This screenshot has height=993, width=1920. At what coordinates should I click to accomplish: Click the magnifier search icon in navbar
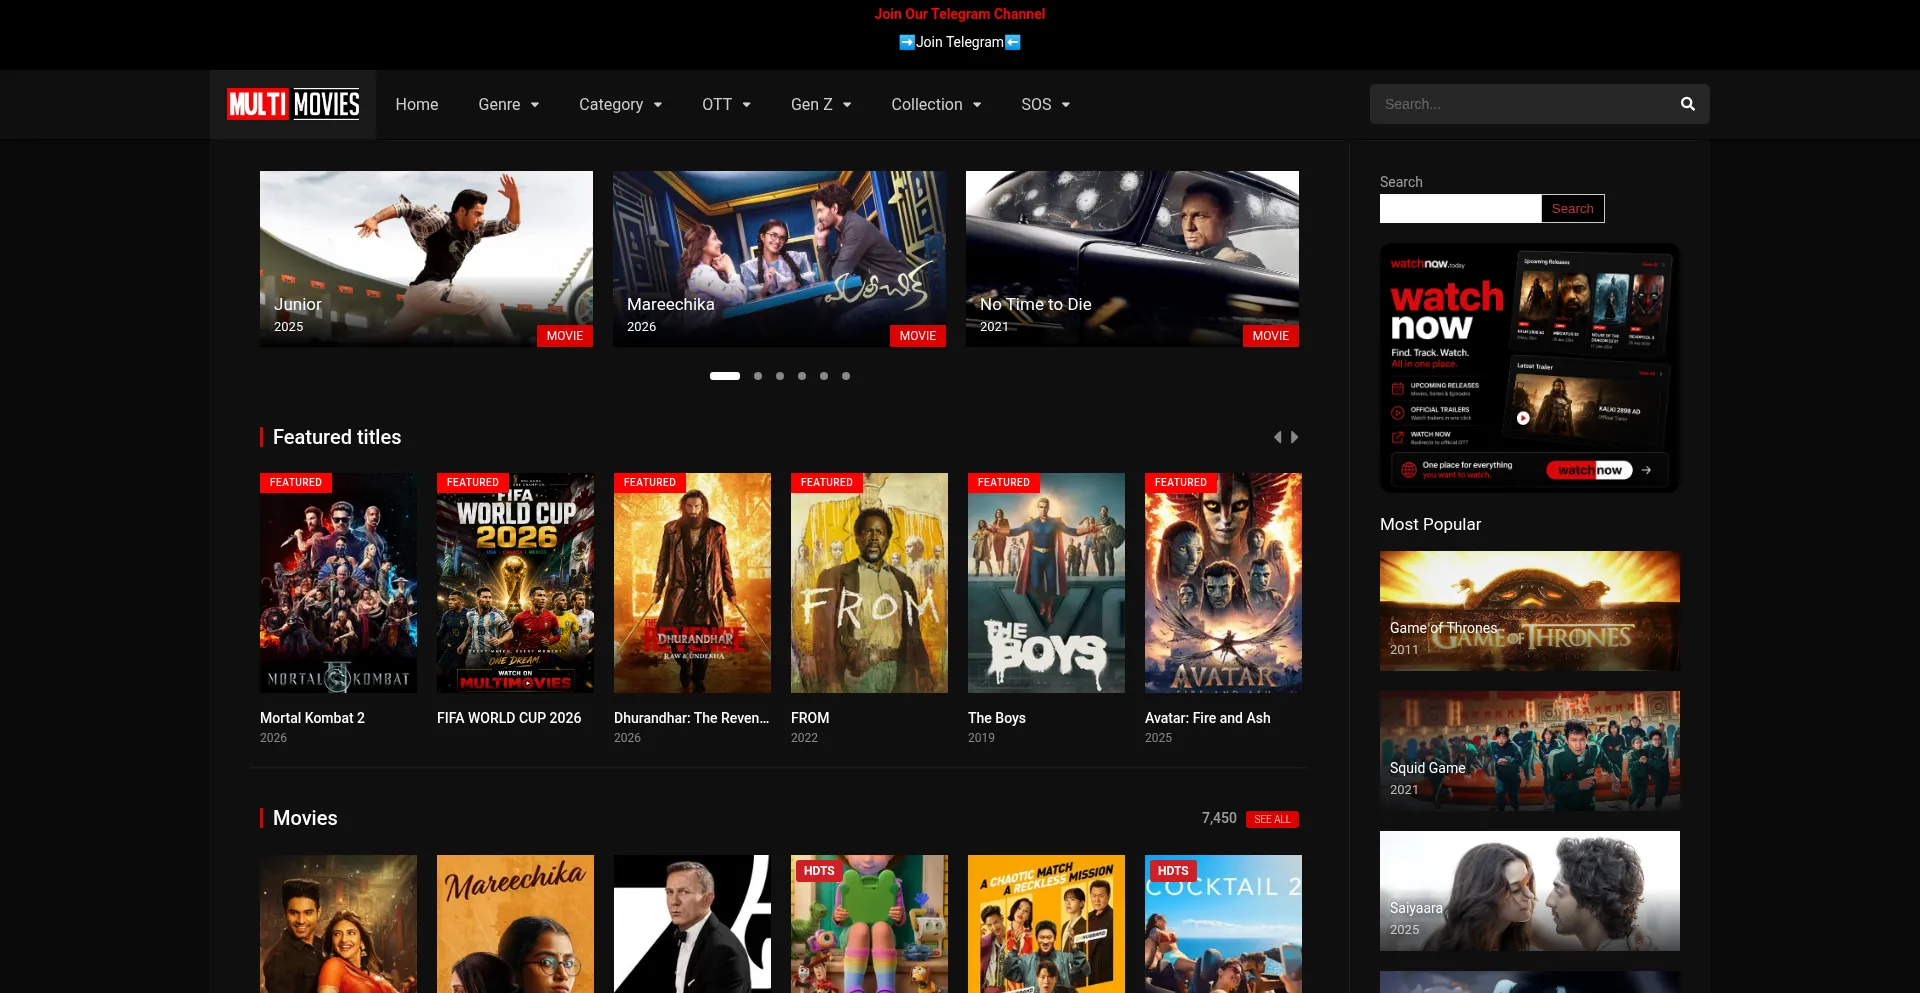click(1688, 104)
